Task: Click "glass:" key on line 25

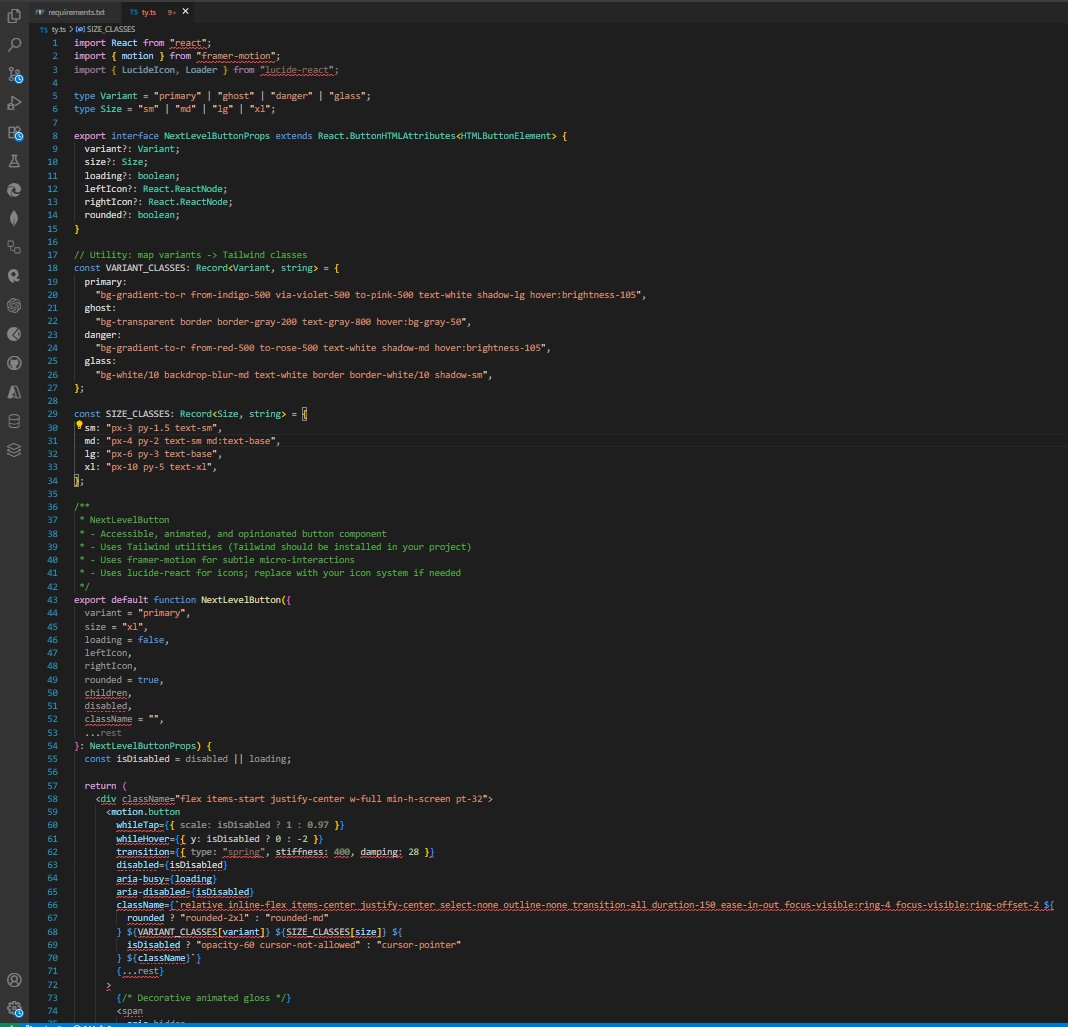Action: point(100,361)
